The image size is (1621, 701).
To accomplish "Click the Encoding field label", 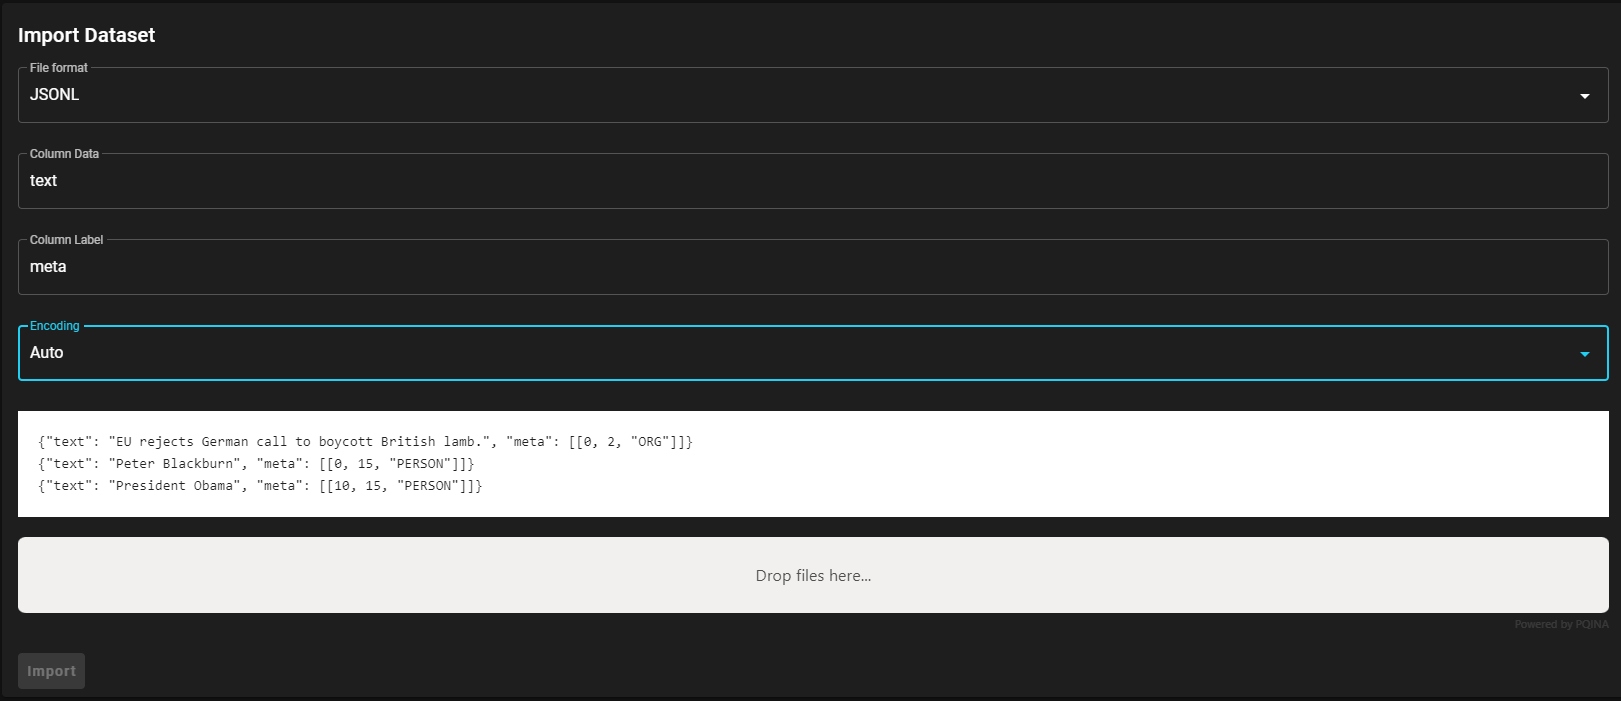I will coord(53,325).
